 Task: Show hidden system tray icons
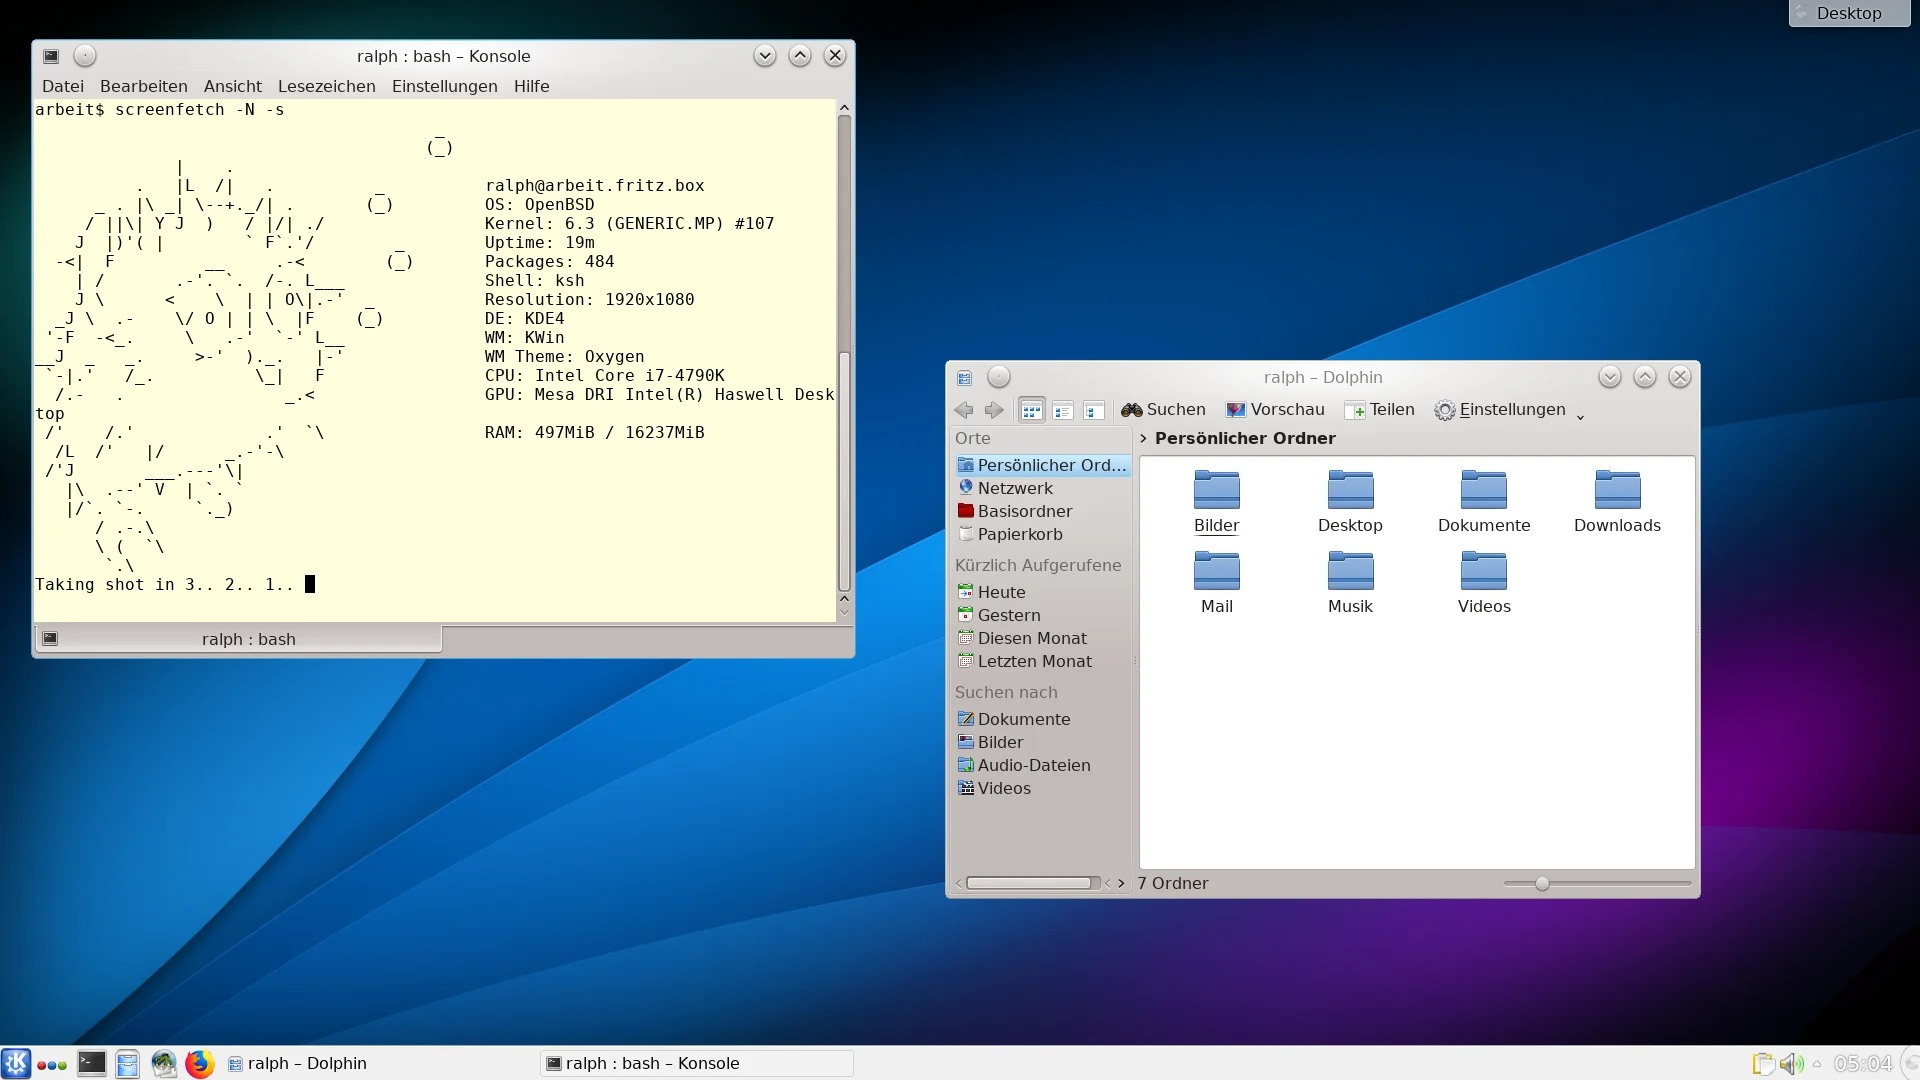click(x=1817, y=1064)
